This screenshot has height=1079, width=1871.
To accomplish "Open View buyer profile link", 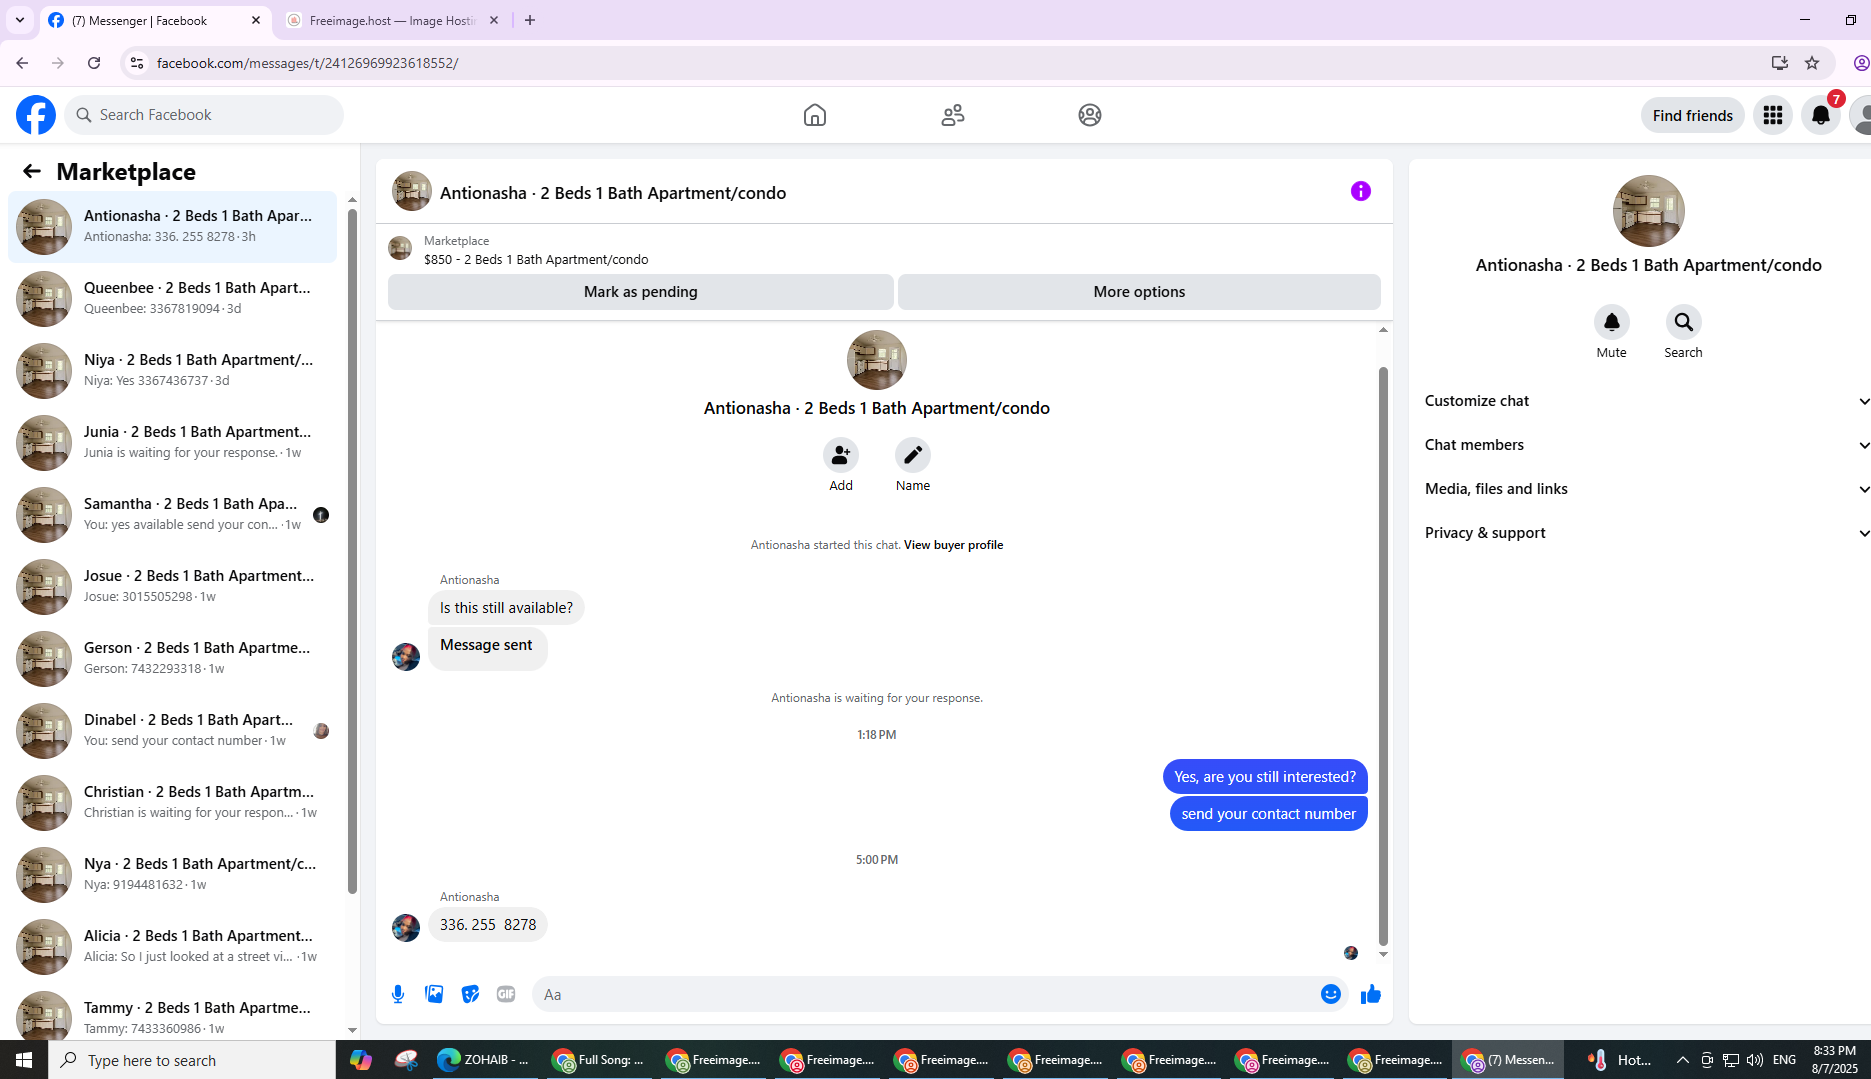I will [953, 545].
